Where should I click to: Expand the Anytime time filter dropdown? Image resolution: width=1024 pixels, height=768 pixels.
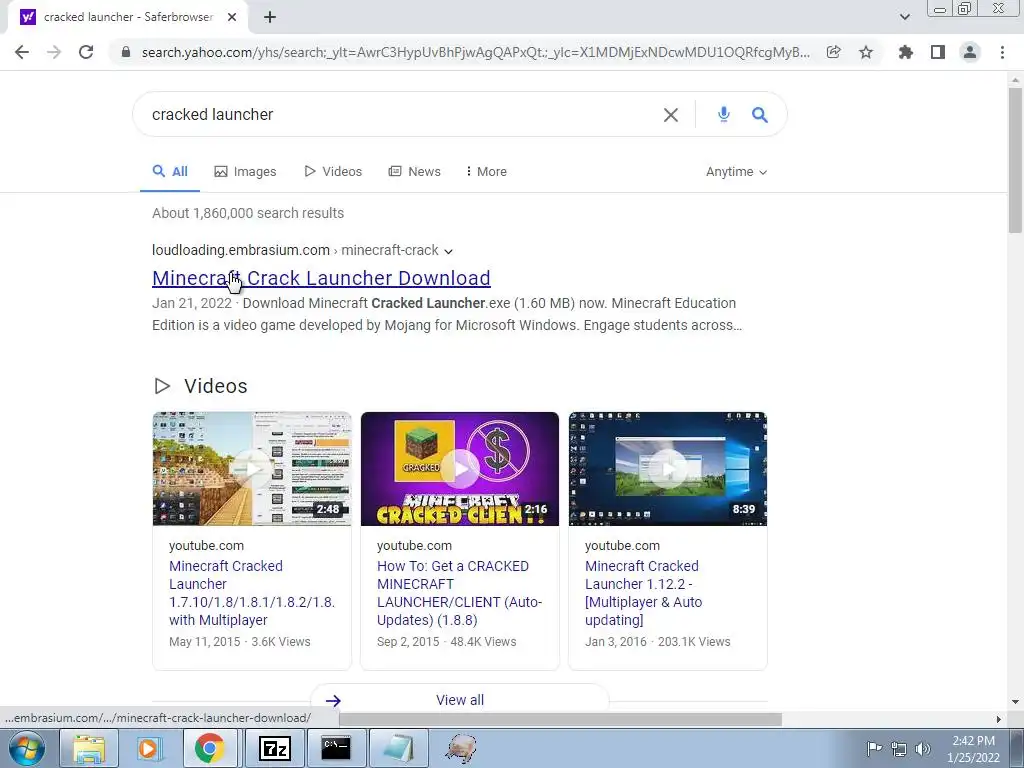click(x=737, y=172)
